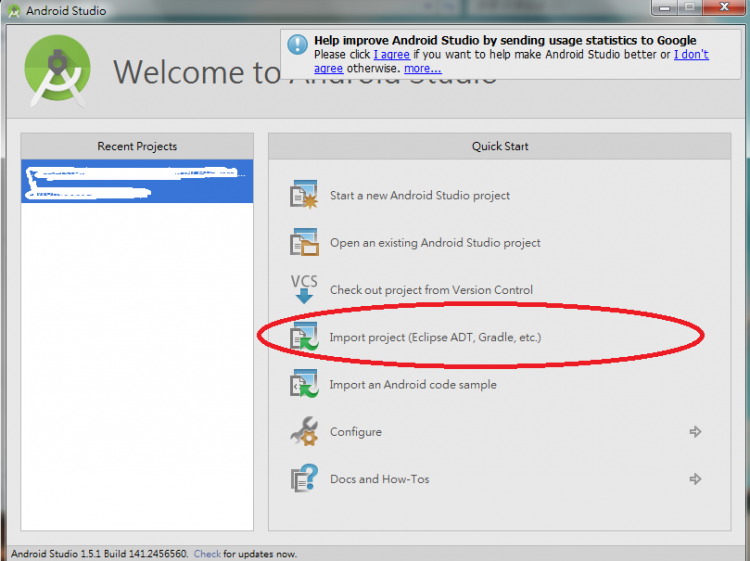Click the Configure wrench and gear icon
The width and height of the screenshot is (750, 561).
(x=304, y=431)
